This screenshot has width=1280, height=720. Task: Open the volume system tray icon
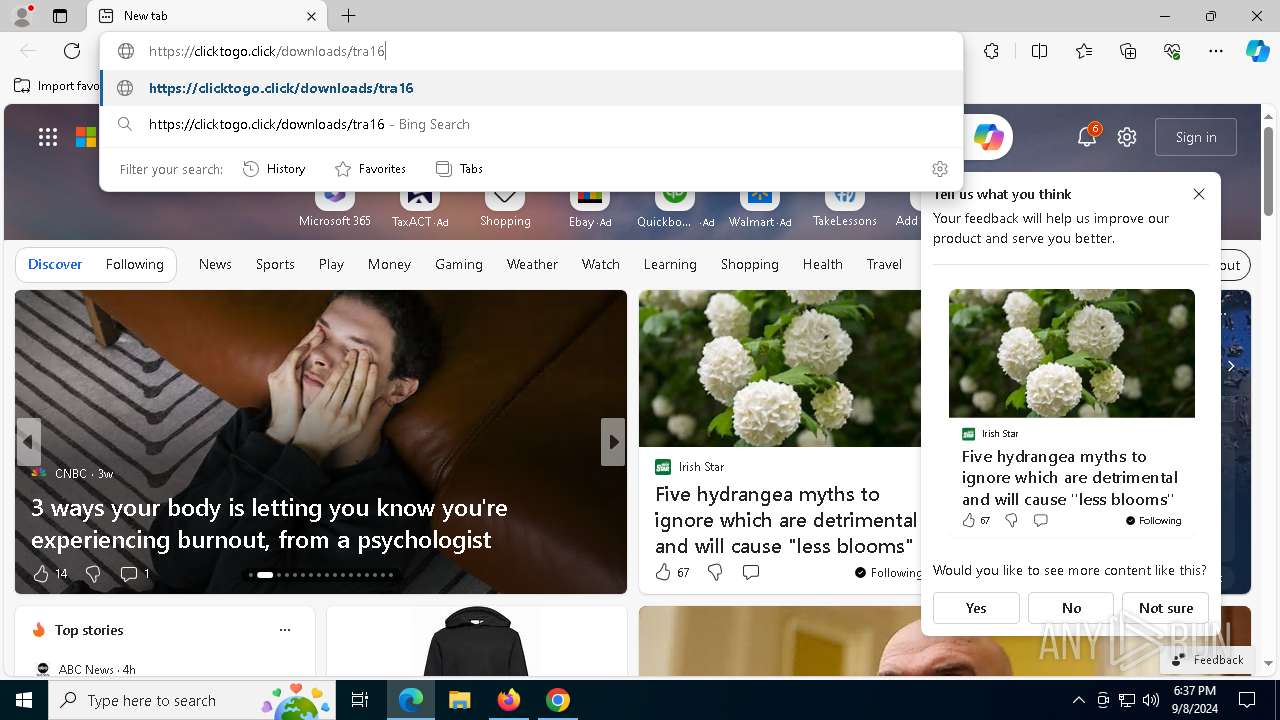click(x=1151, y=700)
